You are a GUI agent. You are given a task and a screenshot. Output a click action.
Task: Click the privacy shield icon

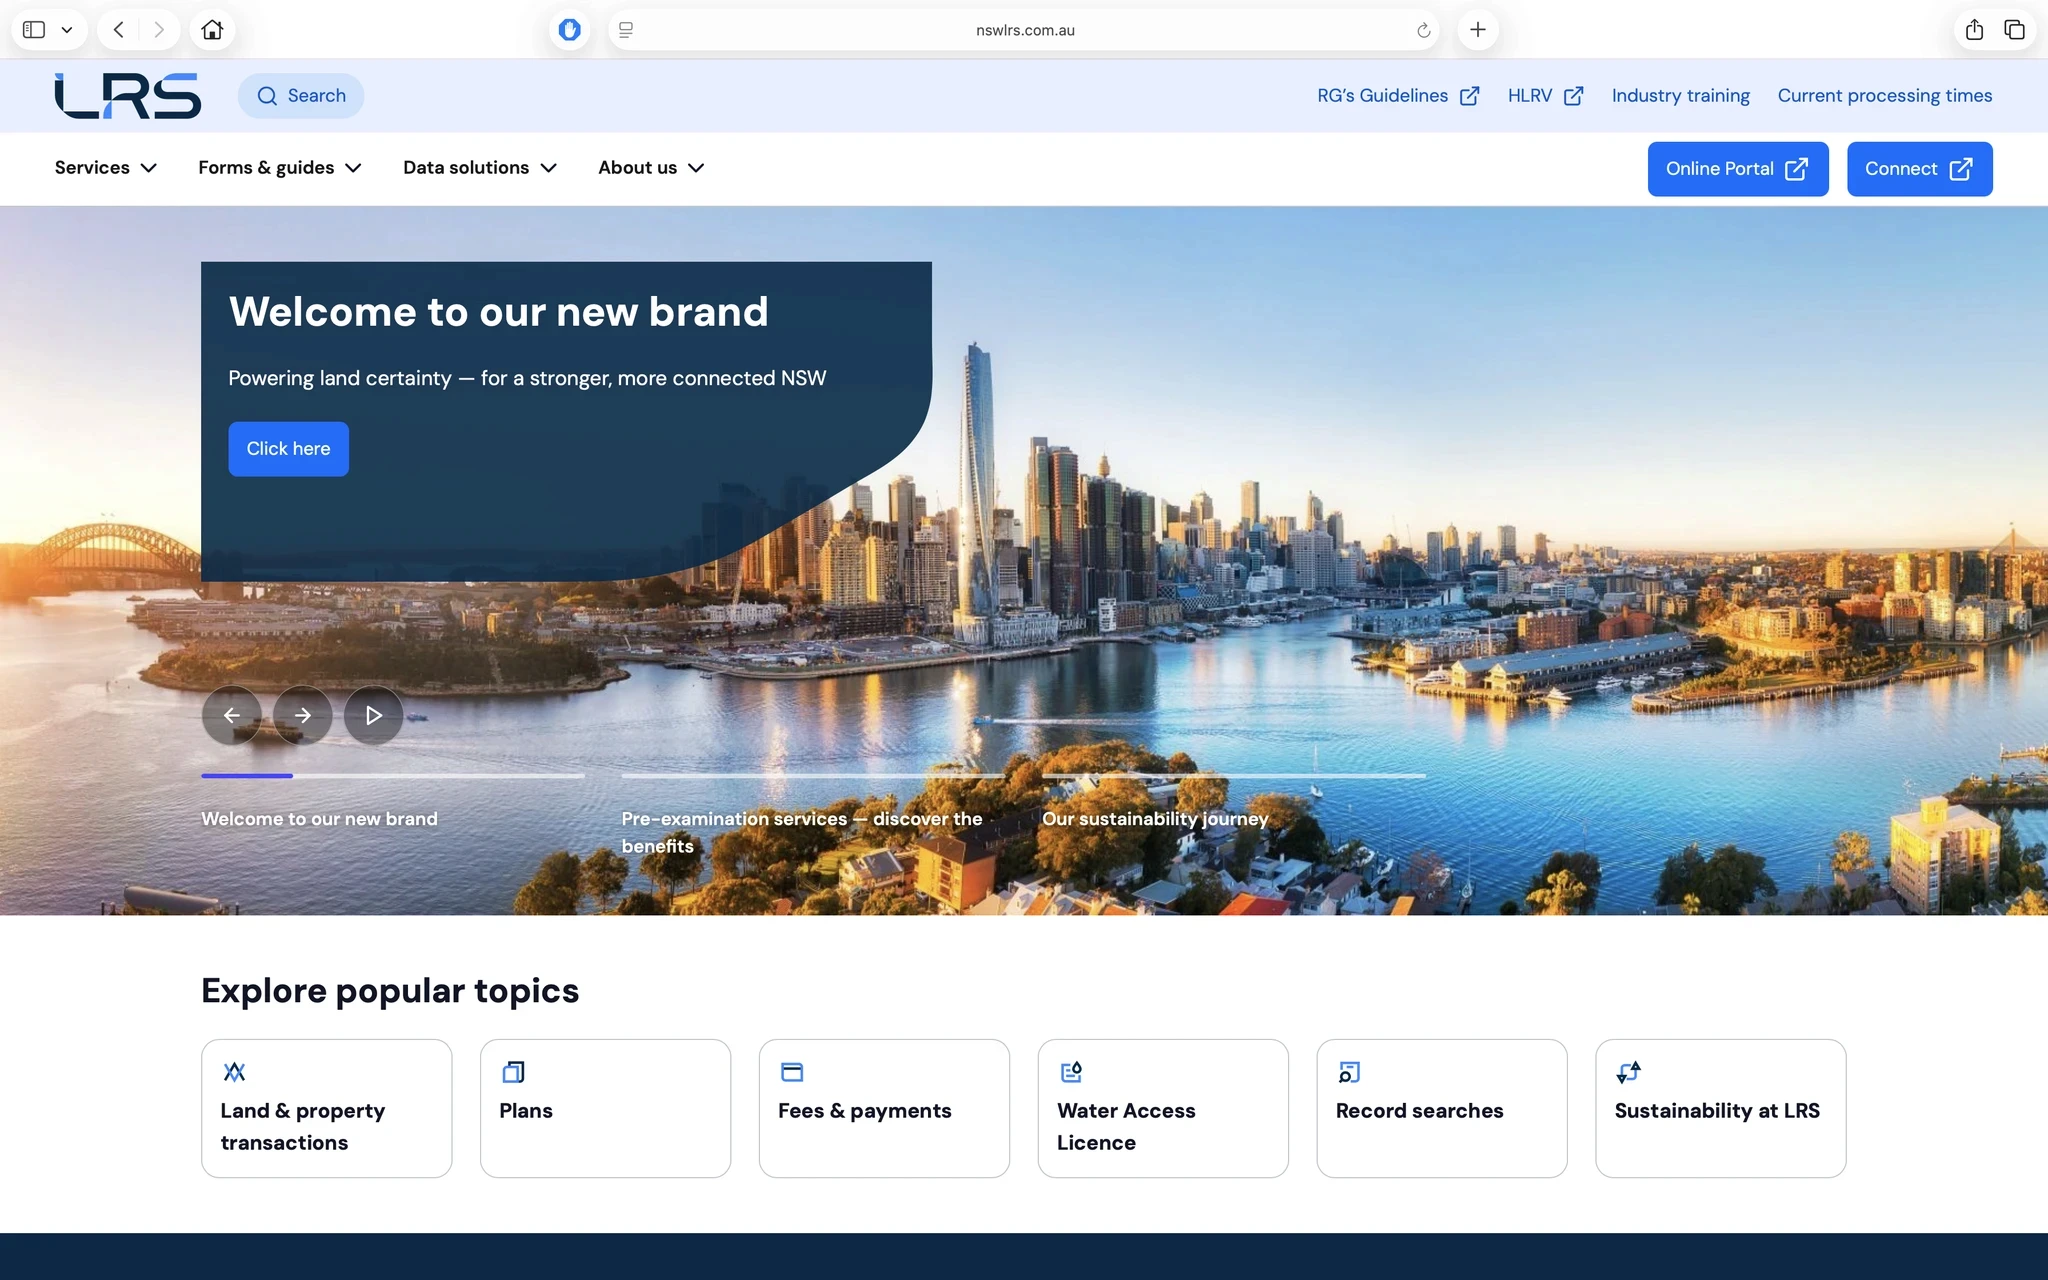click(569, 30)
